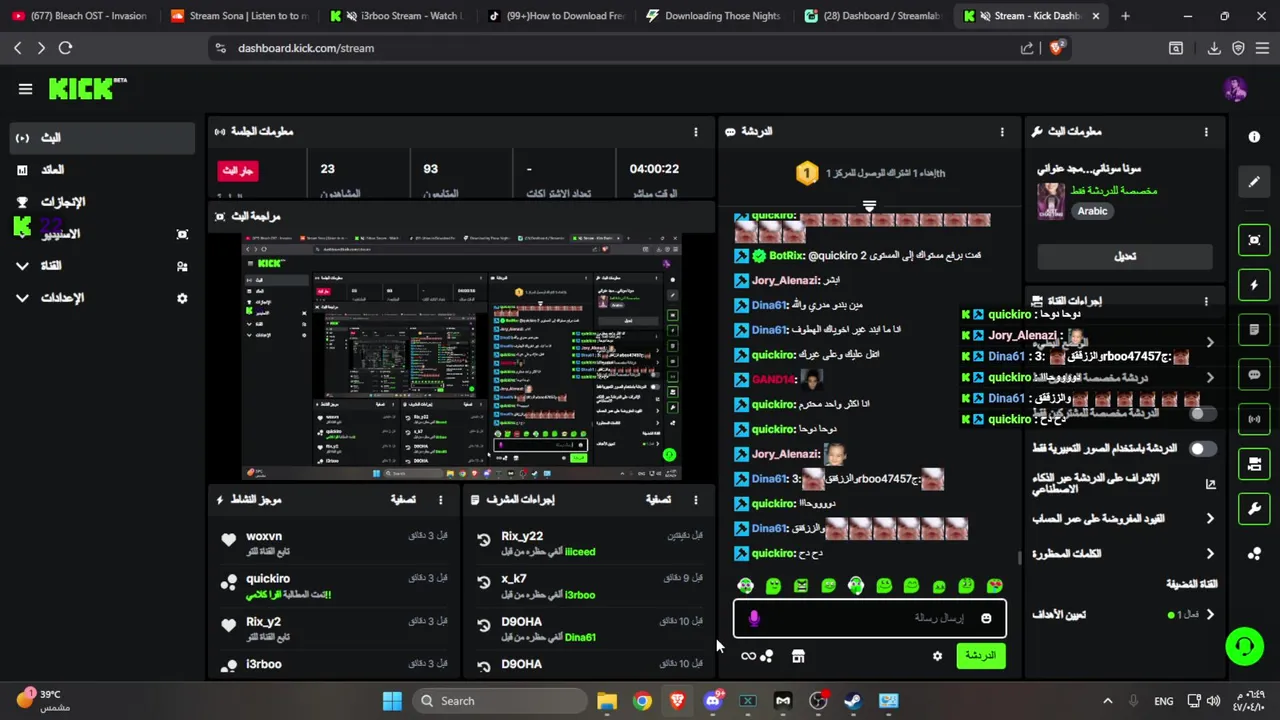This screenshot has height=720, width=1280.
Task: Toggle the wrench widget in right toolbar
Action: coord(1254,509)
